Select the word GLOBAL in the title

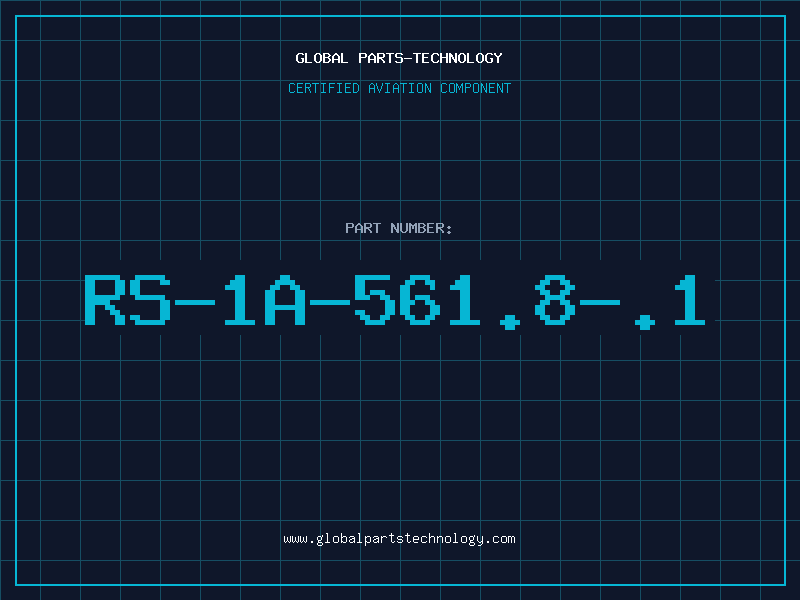(x=321, y=58)
